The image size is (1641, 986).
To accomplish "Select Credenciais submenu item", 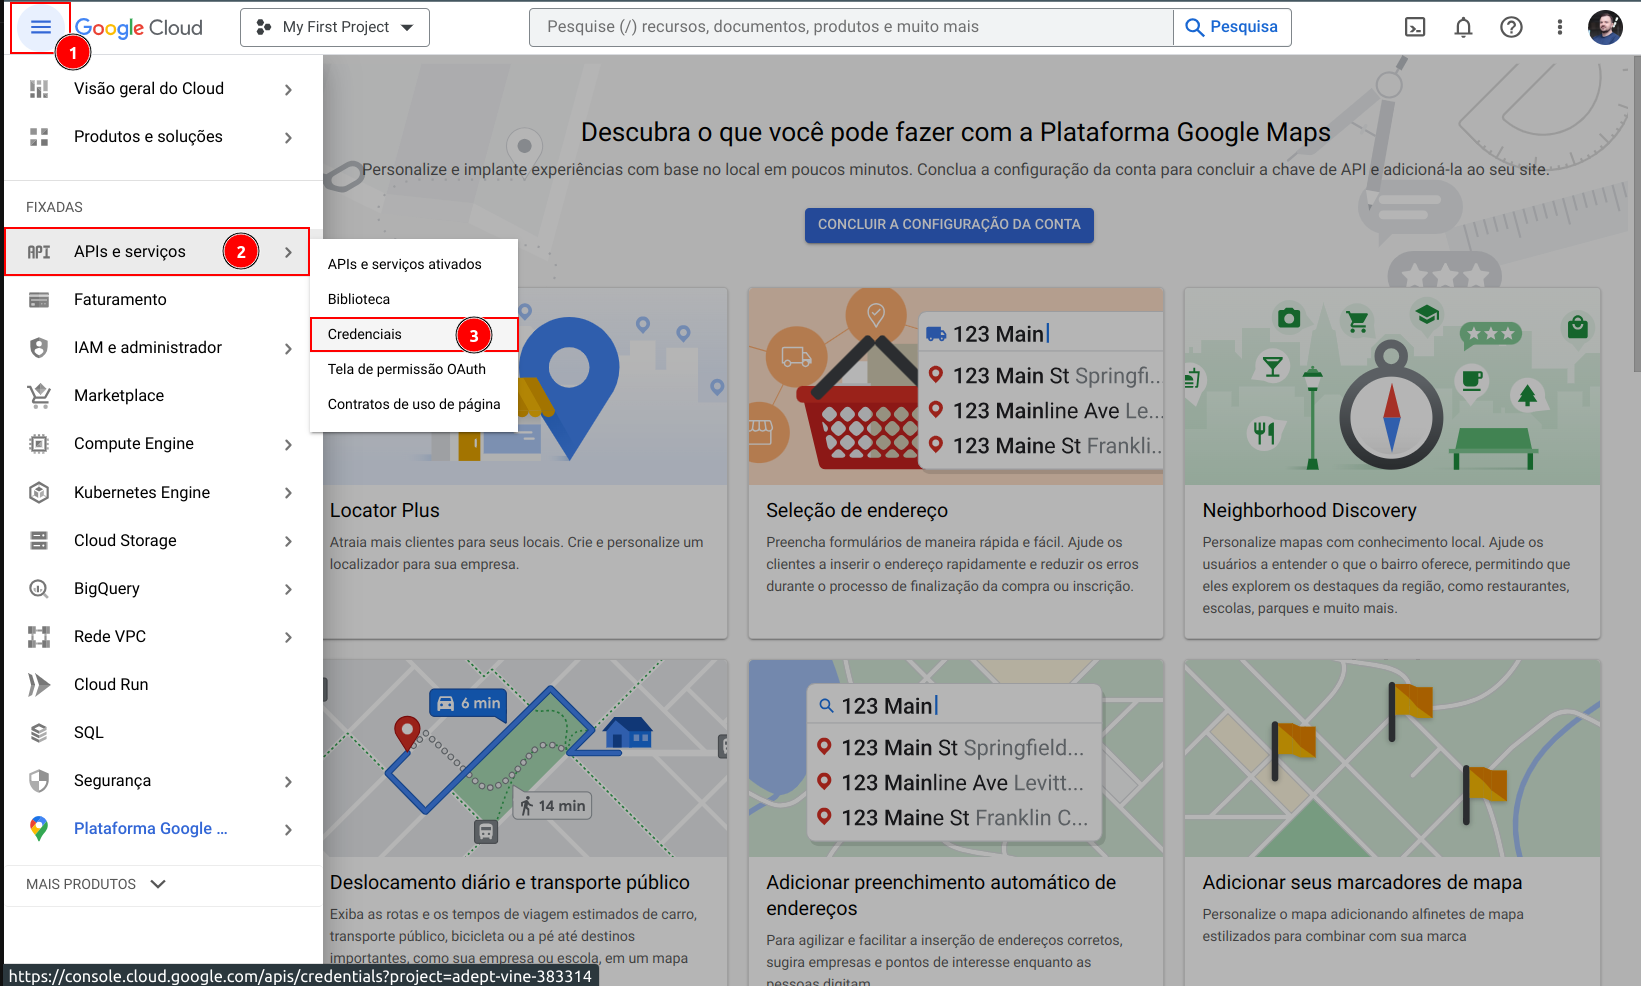I will [x=414, y=334].
